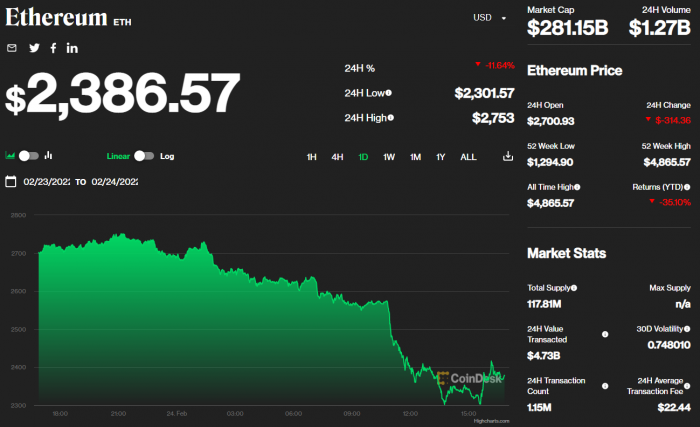The width and height of the screenshot is (700, 427).
Task: Show info tooltip for 30D Volatility
Action: point(687,329)
